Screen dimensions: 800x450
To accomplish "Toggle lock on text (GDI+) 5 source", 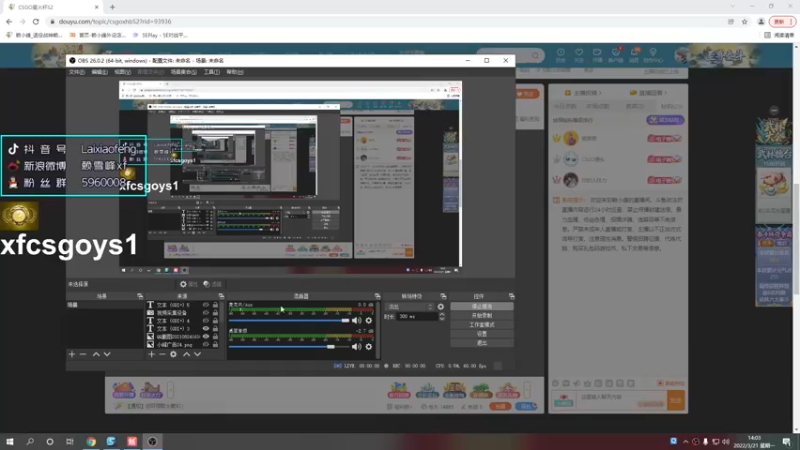I will (215, 305).
